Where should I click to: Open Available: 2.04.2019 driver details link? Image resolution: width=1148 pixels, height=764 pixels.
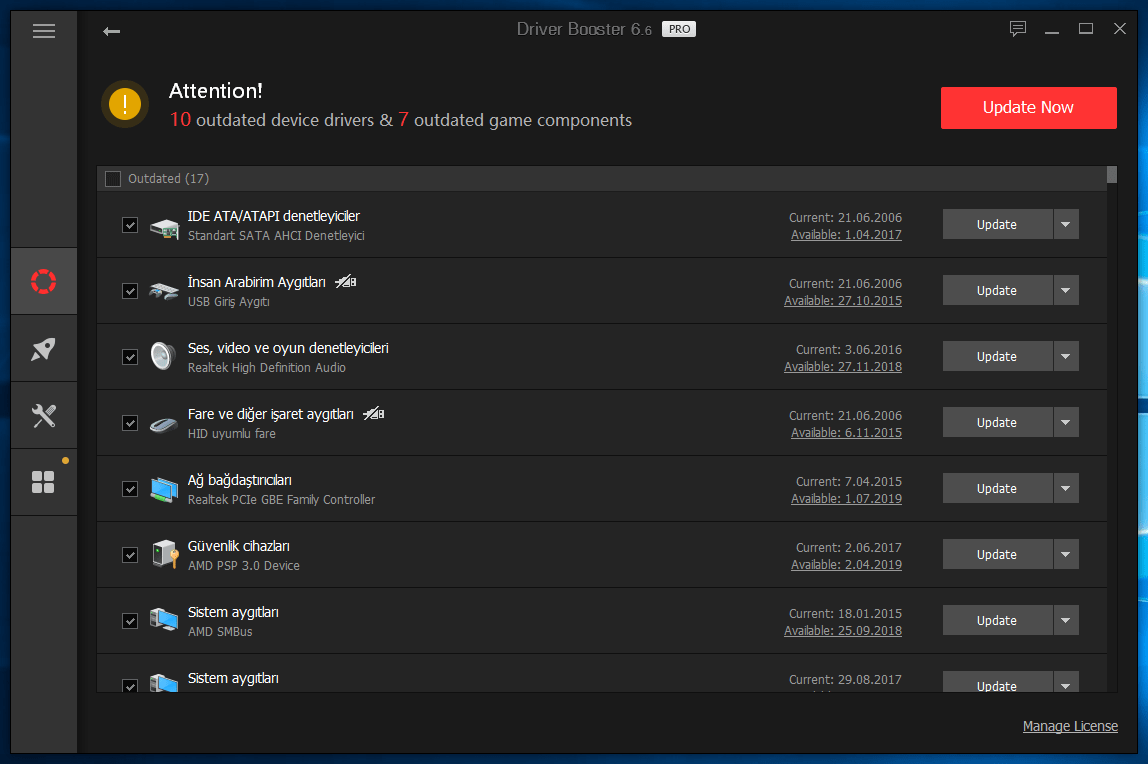pyautogui.click(x=846, y=564)
